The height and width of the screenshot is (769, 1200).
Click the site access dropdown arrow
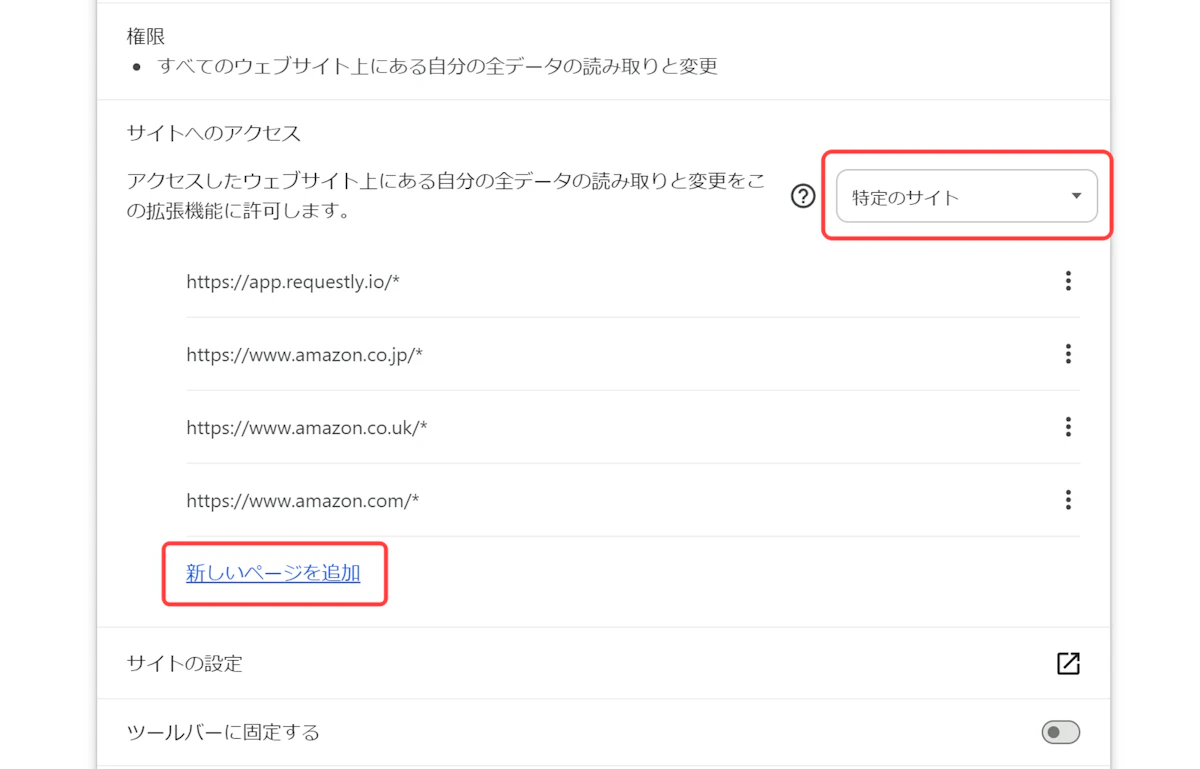point(1076,196)
